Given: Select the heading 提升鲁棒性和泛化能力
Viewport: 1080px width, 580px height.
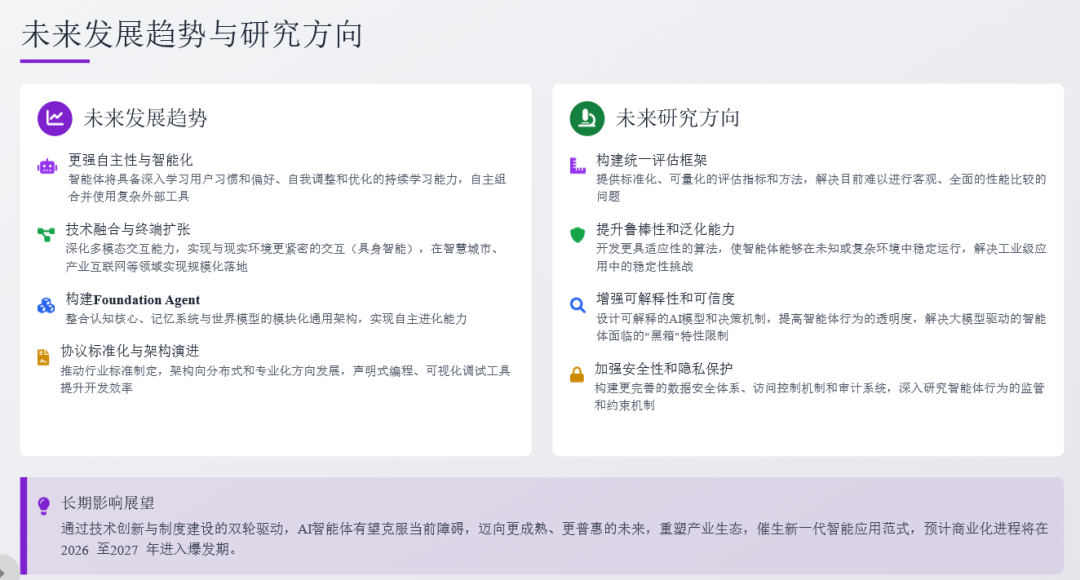Looking at the screenshot, I should [x=665, y=229].
